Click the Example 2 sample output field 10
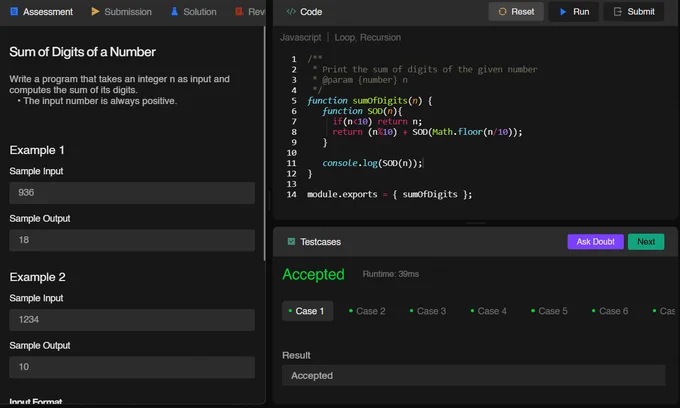 tap(132, 367)
